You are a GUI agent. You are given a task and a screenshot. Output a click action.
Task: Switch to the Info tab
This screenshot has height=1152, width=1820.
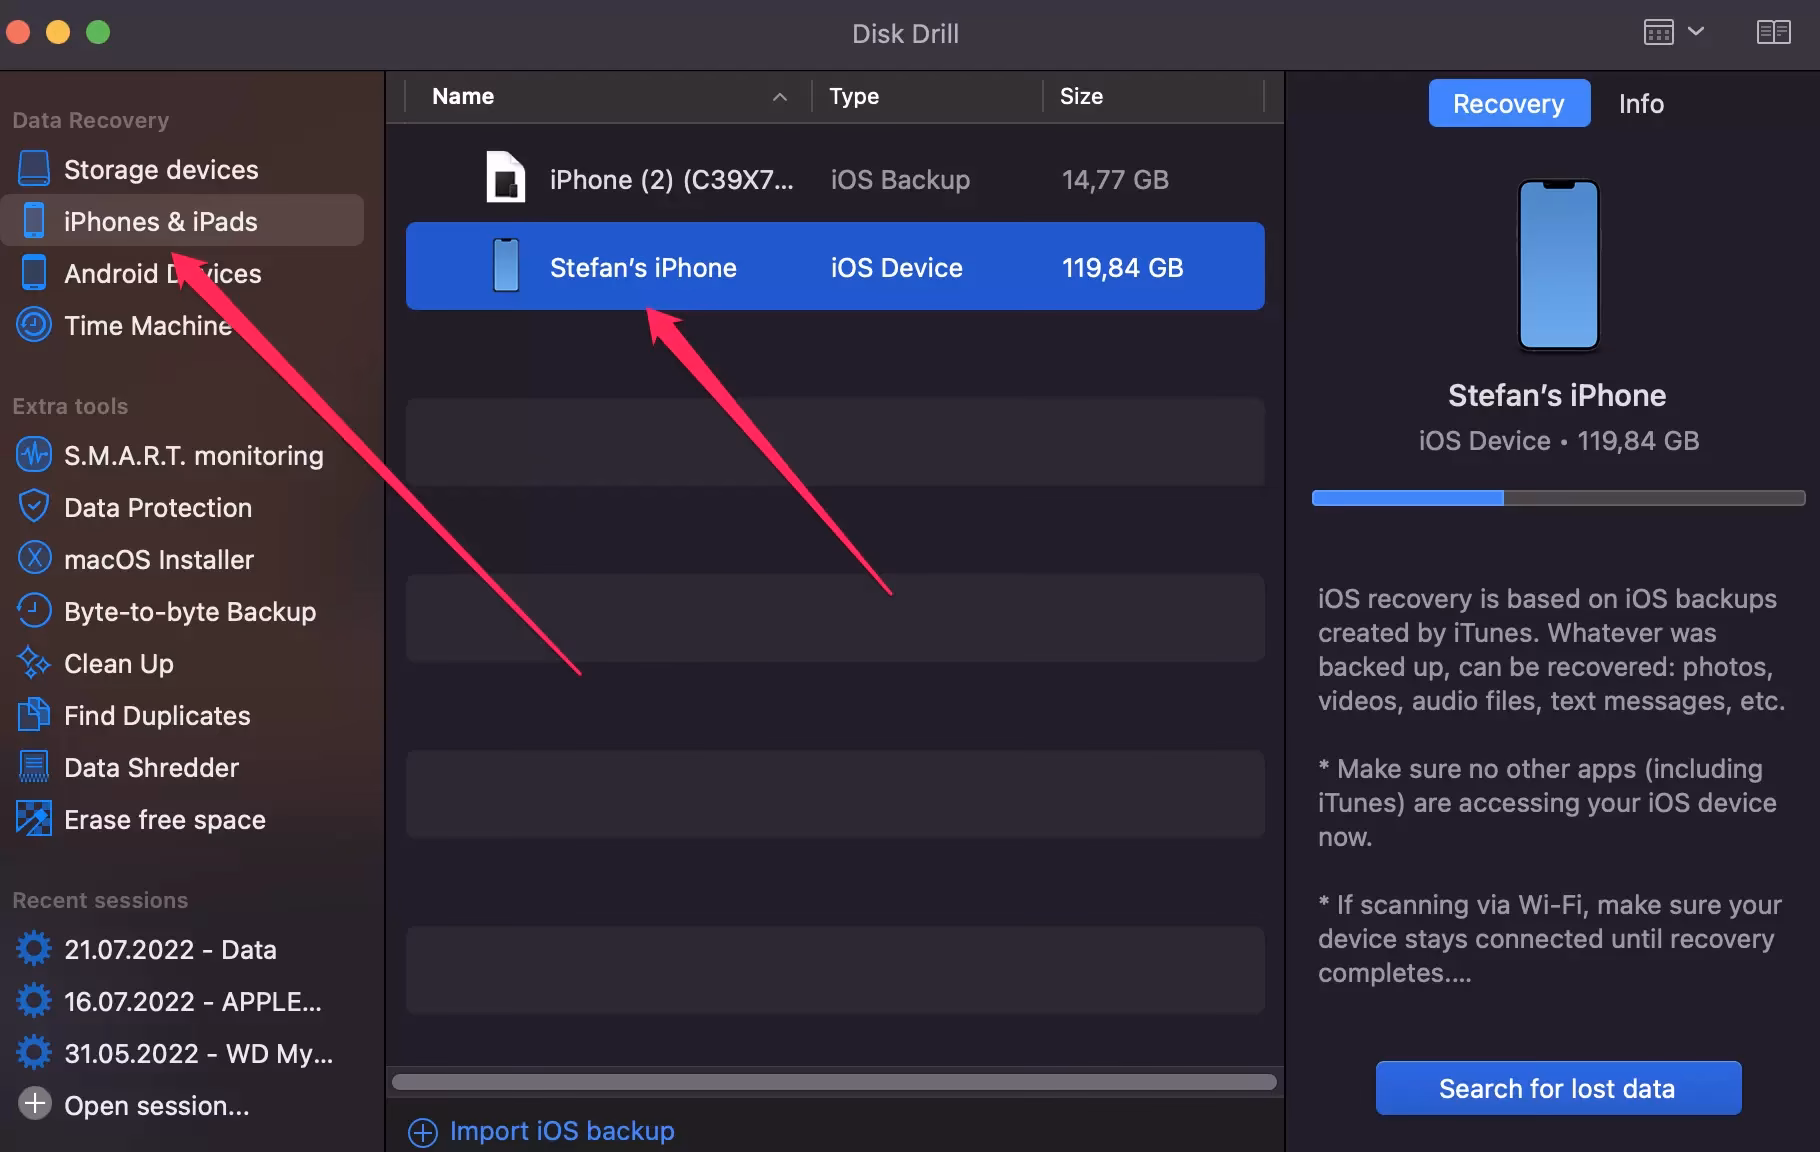1640,103
